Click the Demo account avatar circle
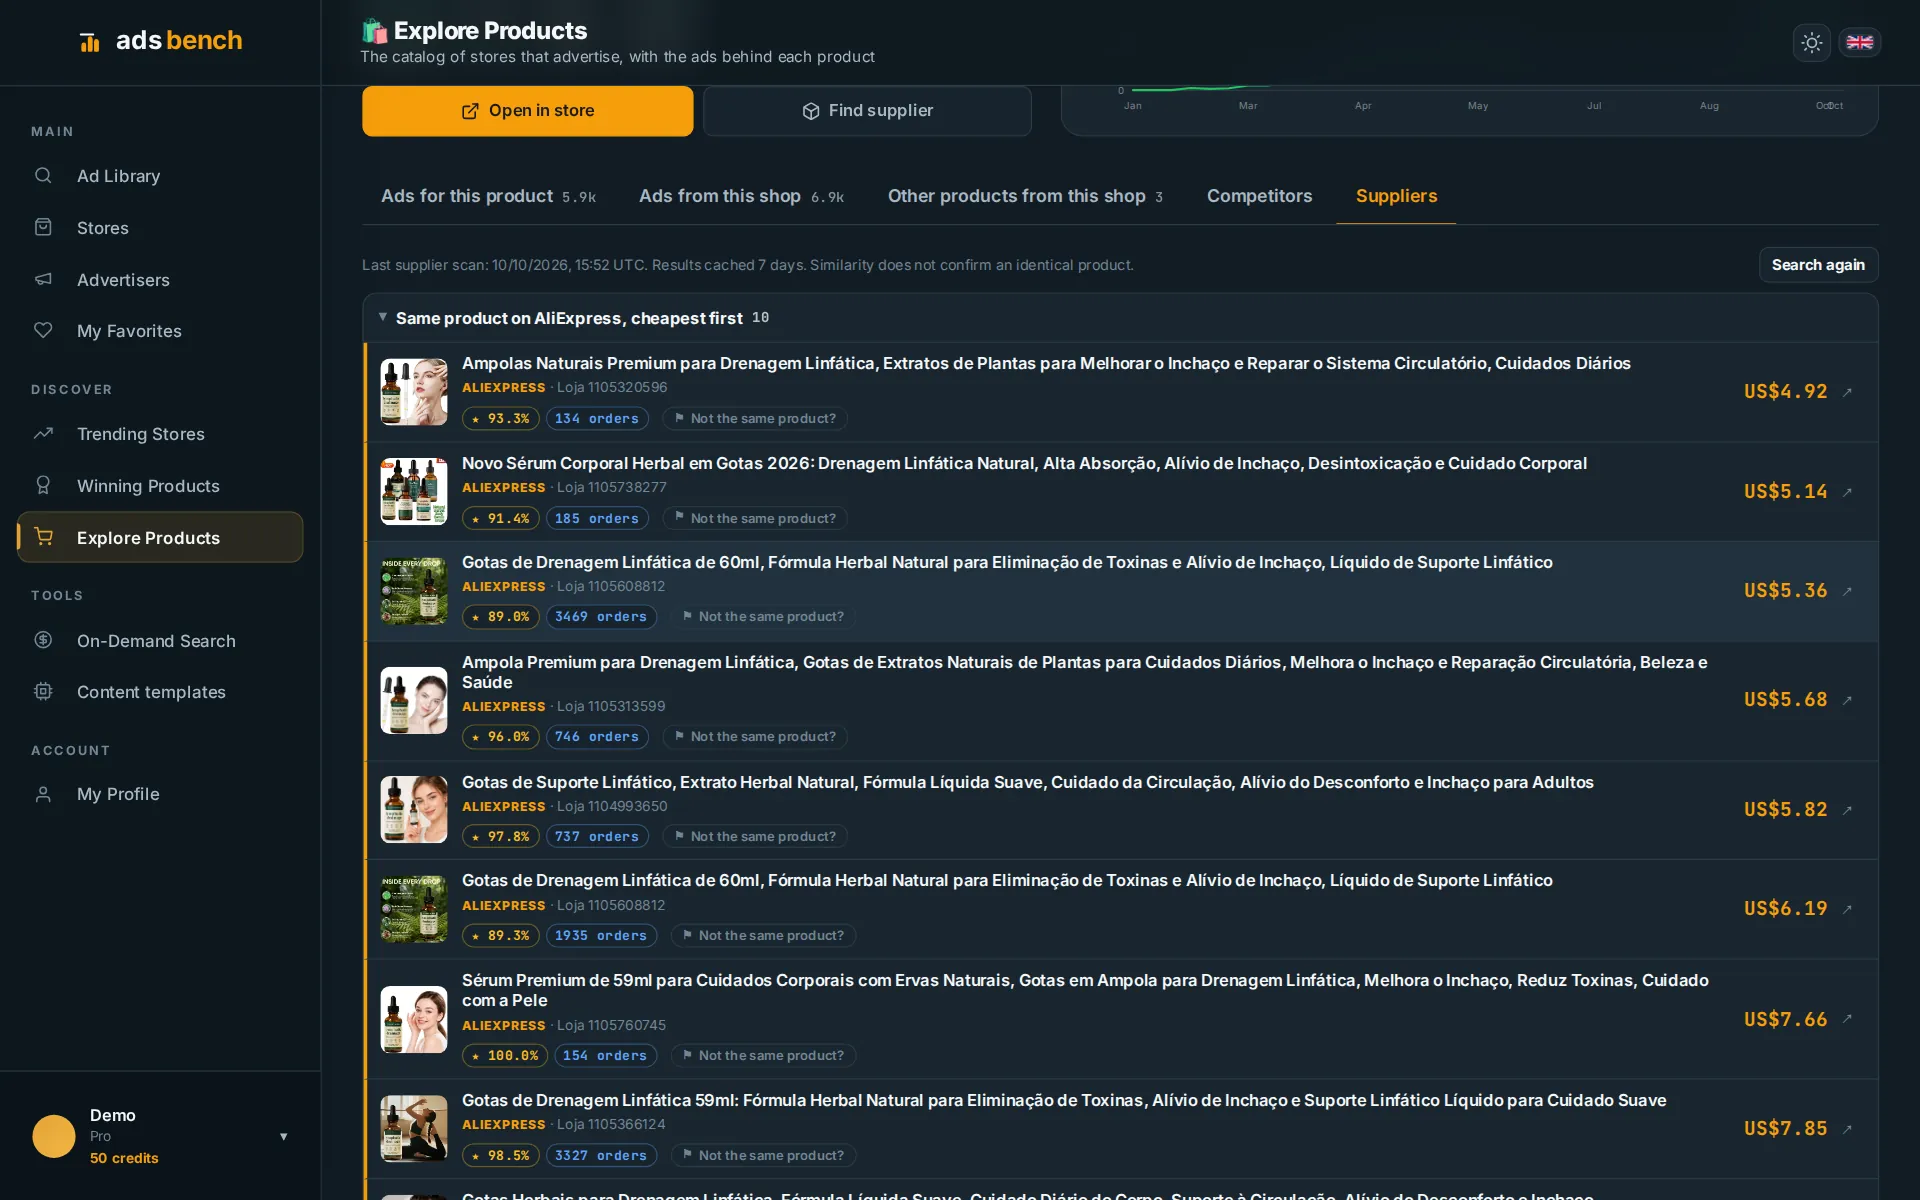 pyautogui.click(x=54, y=1136)
